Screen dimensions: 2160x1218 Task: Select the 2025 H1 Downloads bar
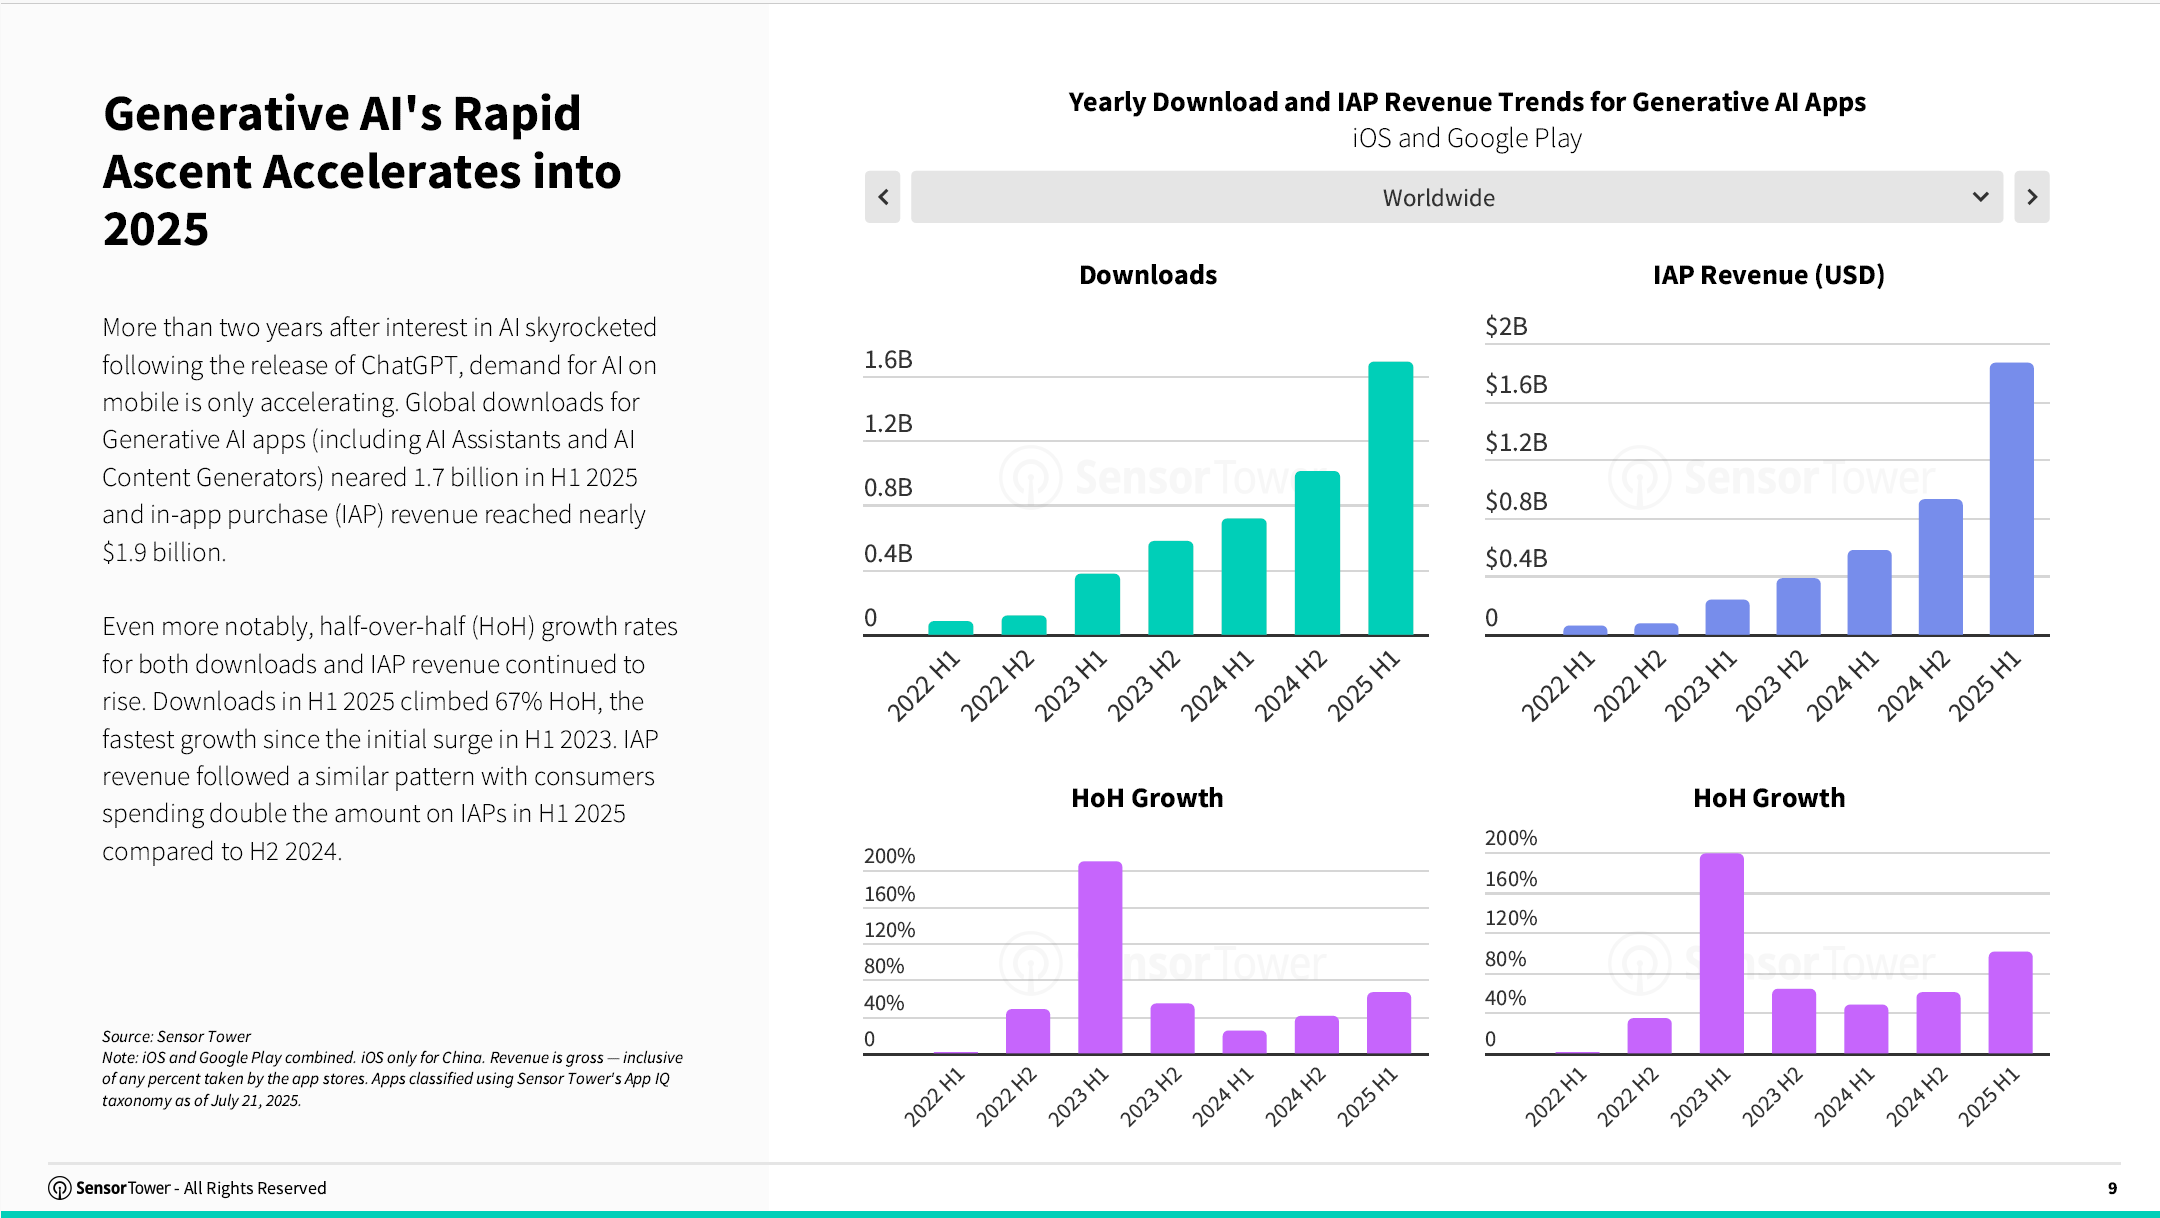[1390, 498]
